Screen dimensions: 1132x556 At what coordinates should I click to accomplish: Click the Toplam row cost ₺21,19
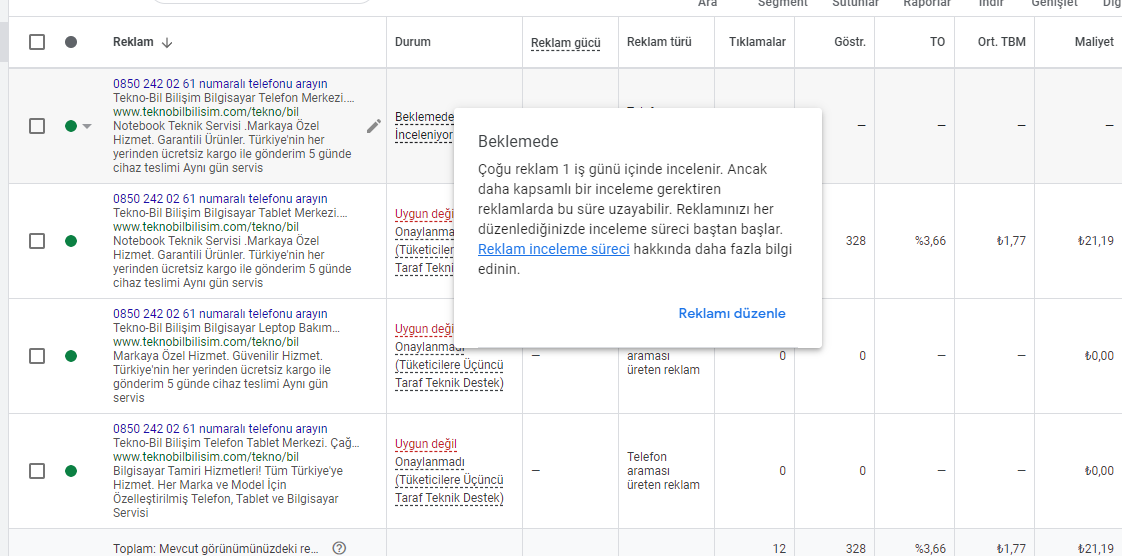click(1095, 548)
